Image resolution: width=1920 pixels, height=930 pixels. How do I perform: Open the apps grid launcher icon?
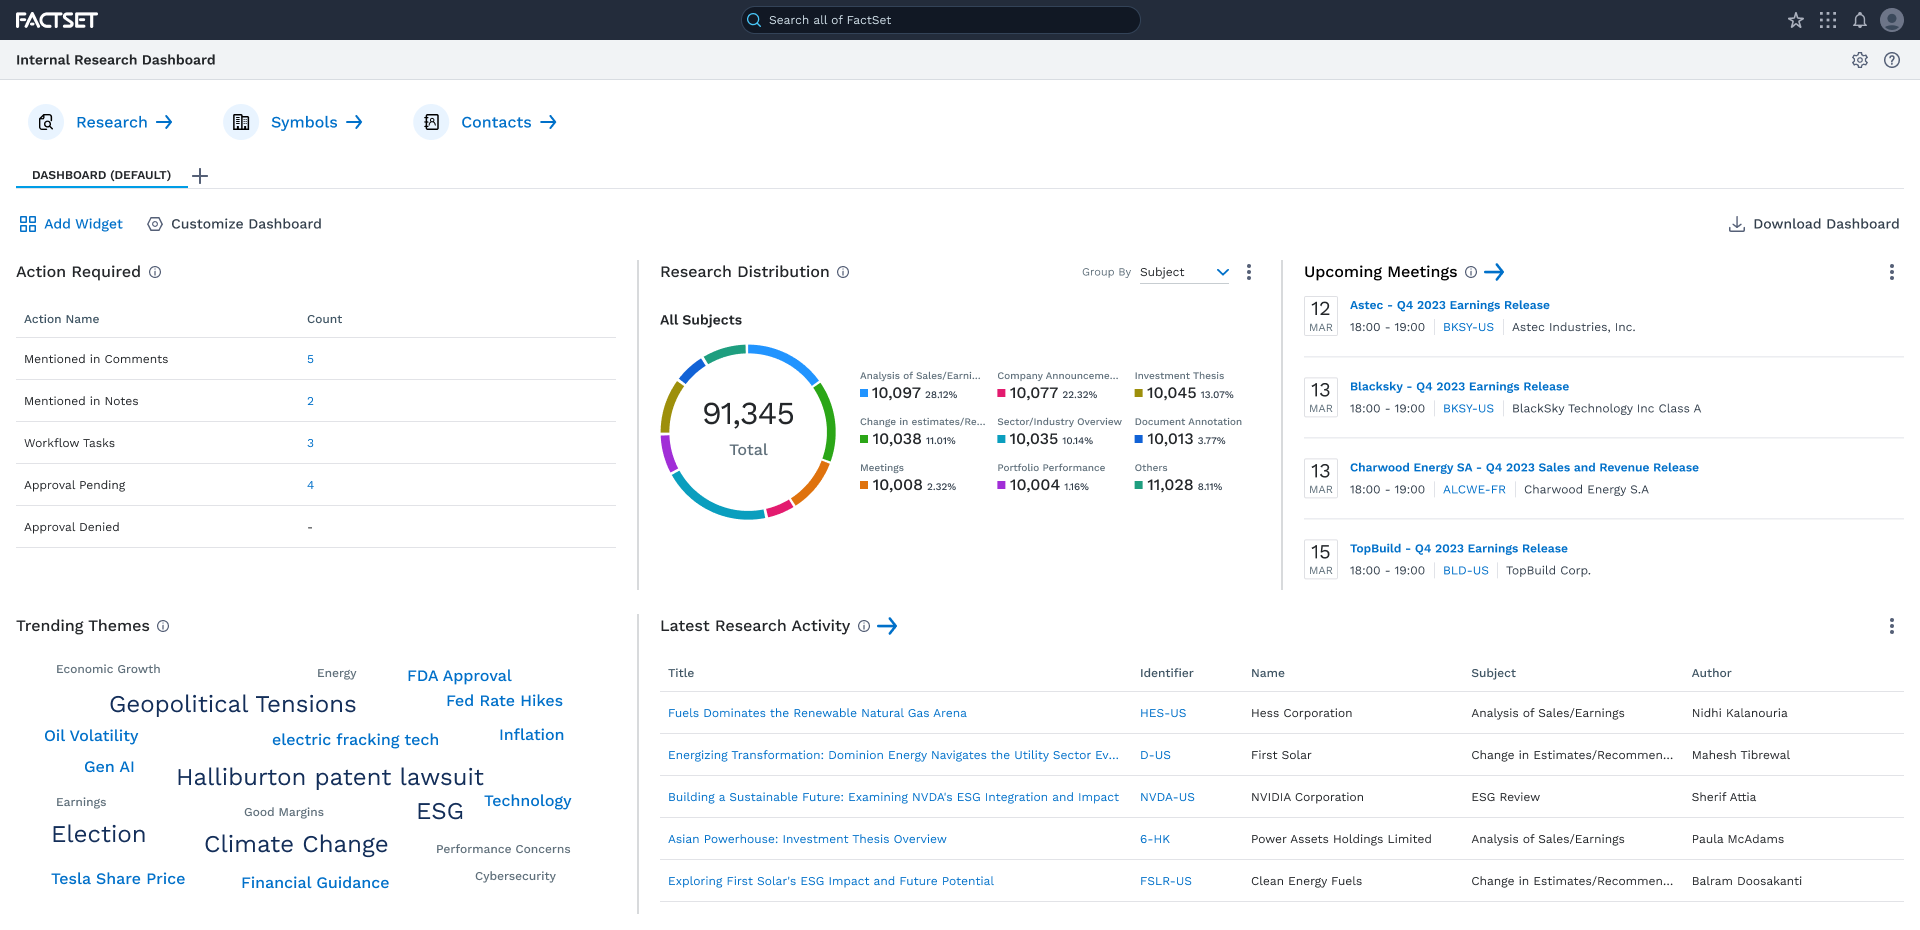pyautogui.click(x=1828, y=20)
